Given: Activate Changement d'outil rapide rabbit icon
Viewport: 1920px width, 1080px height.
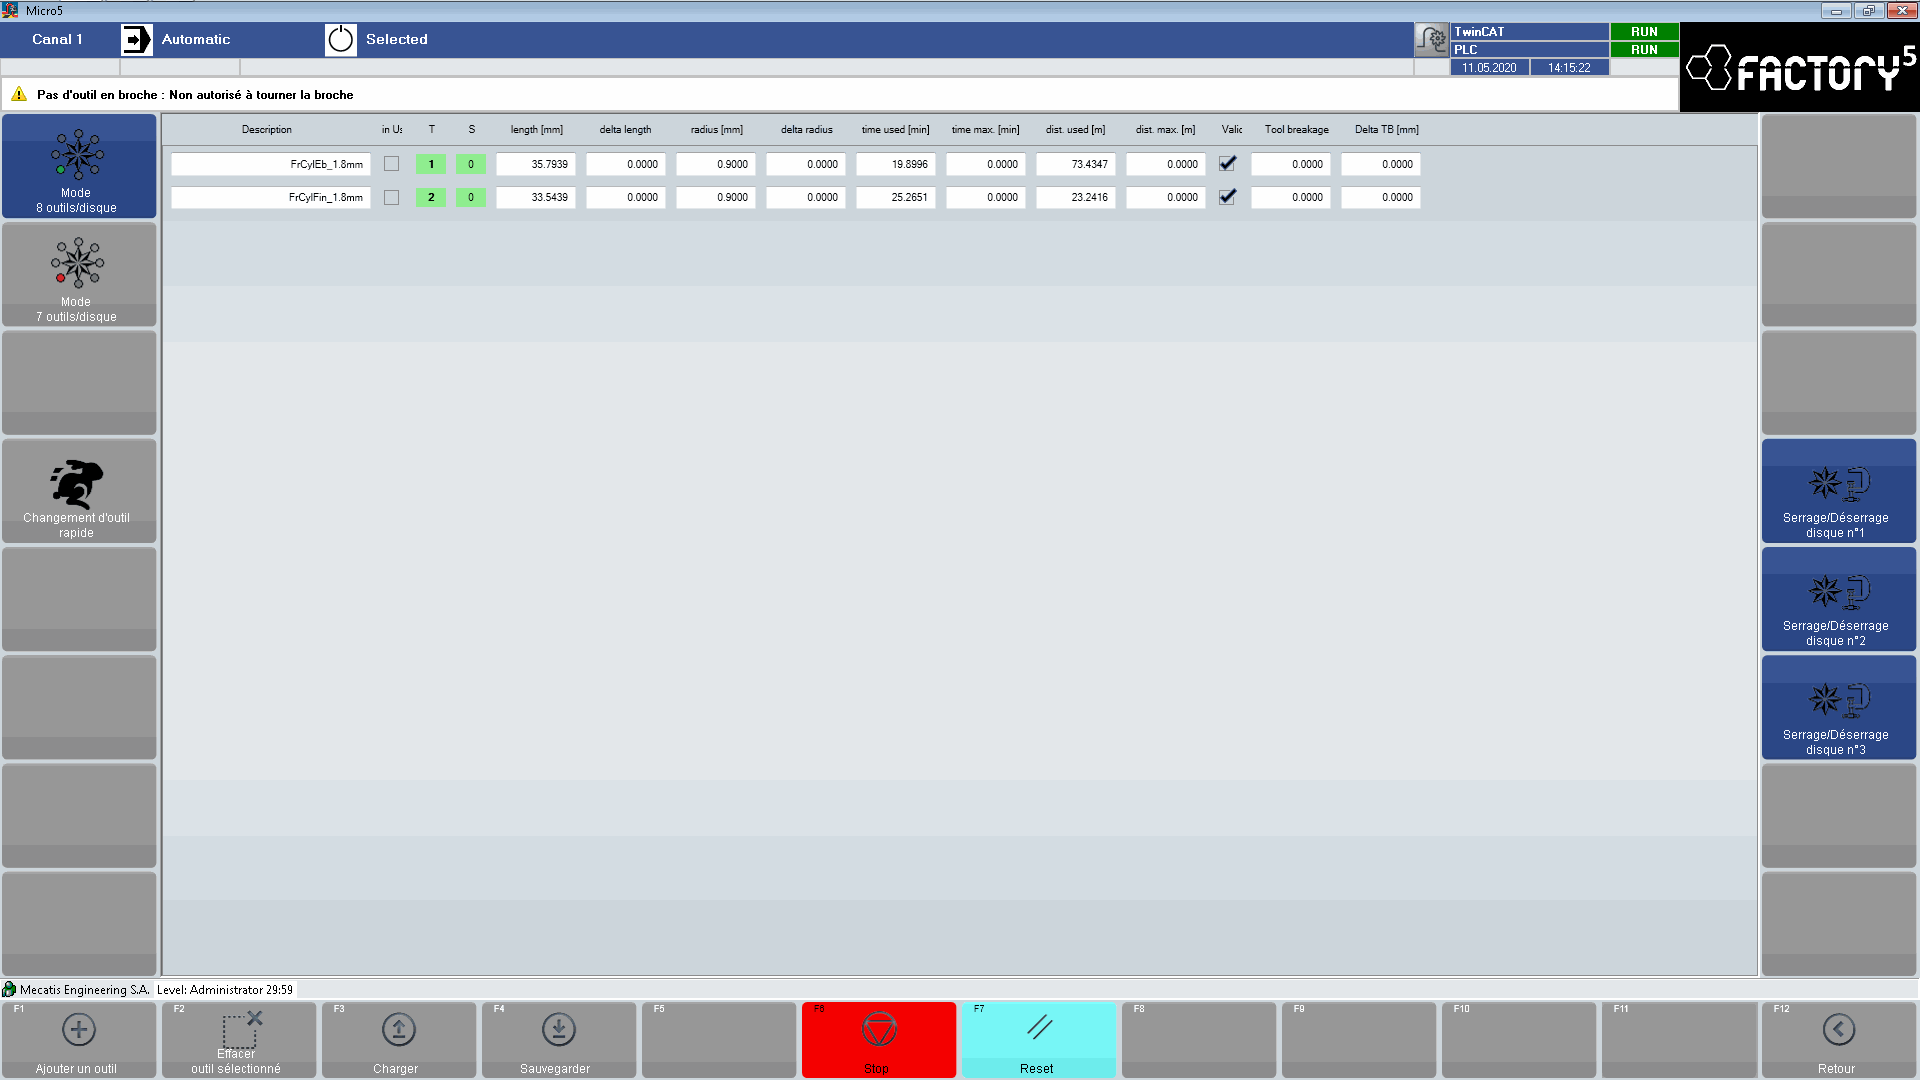Looking at the screenshot, I should pyautogui.click(x=77, y=484).
